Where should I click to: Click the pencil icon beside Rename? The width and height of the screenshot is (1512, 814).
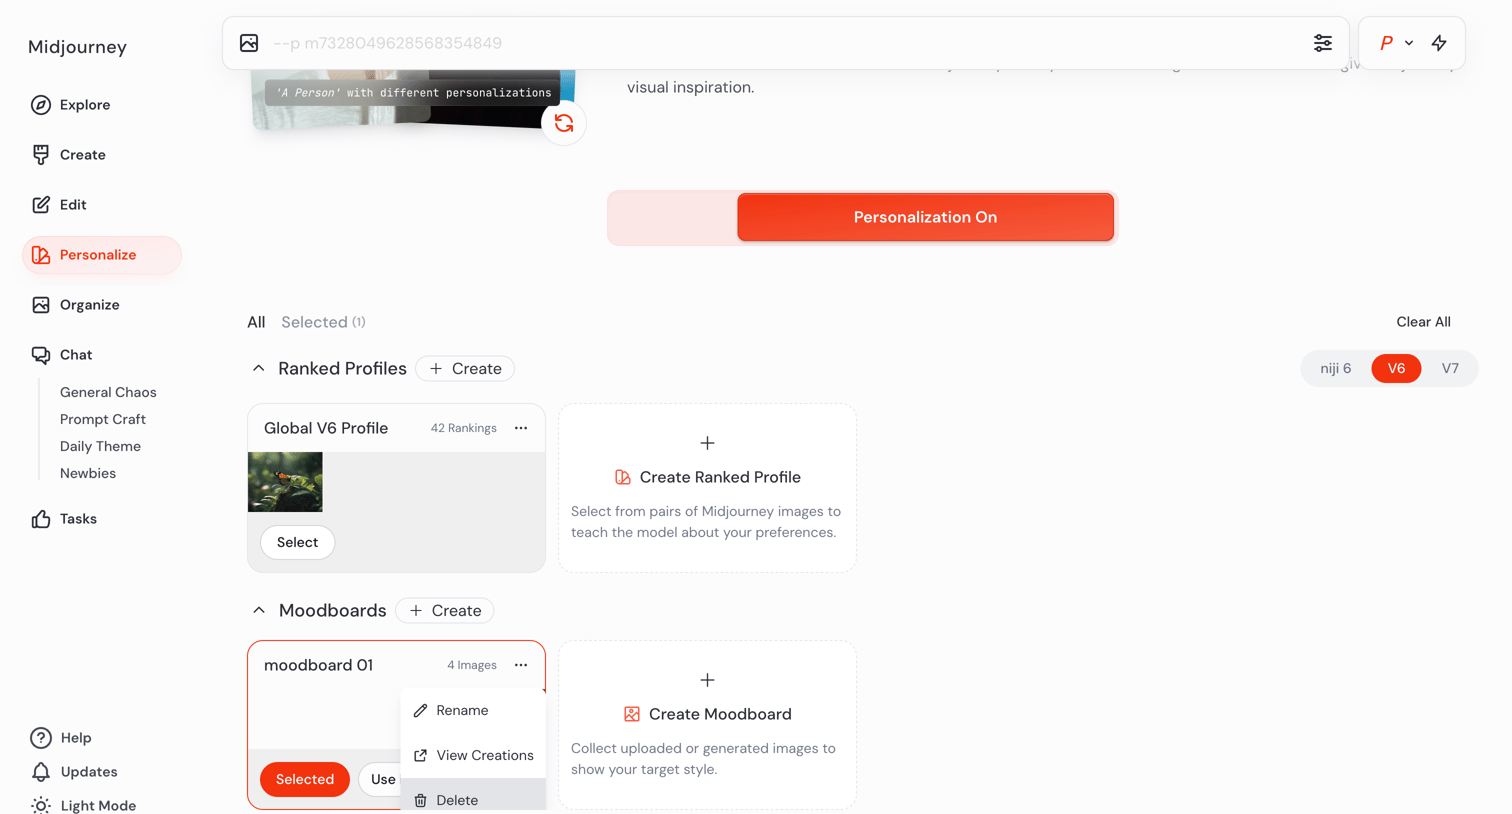(421, 711)
